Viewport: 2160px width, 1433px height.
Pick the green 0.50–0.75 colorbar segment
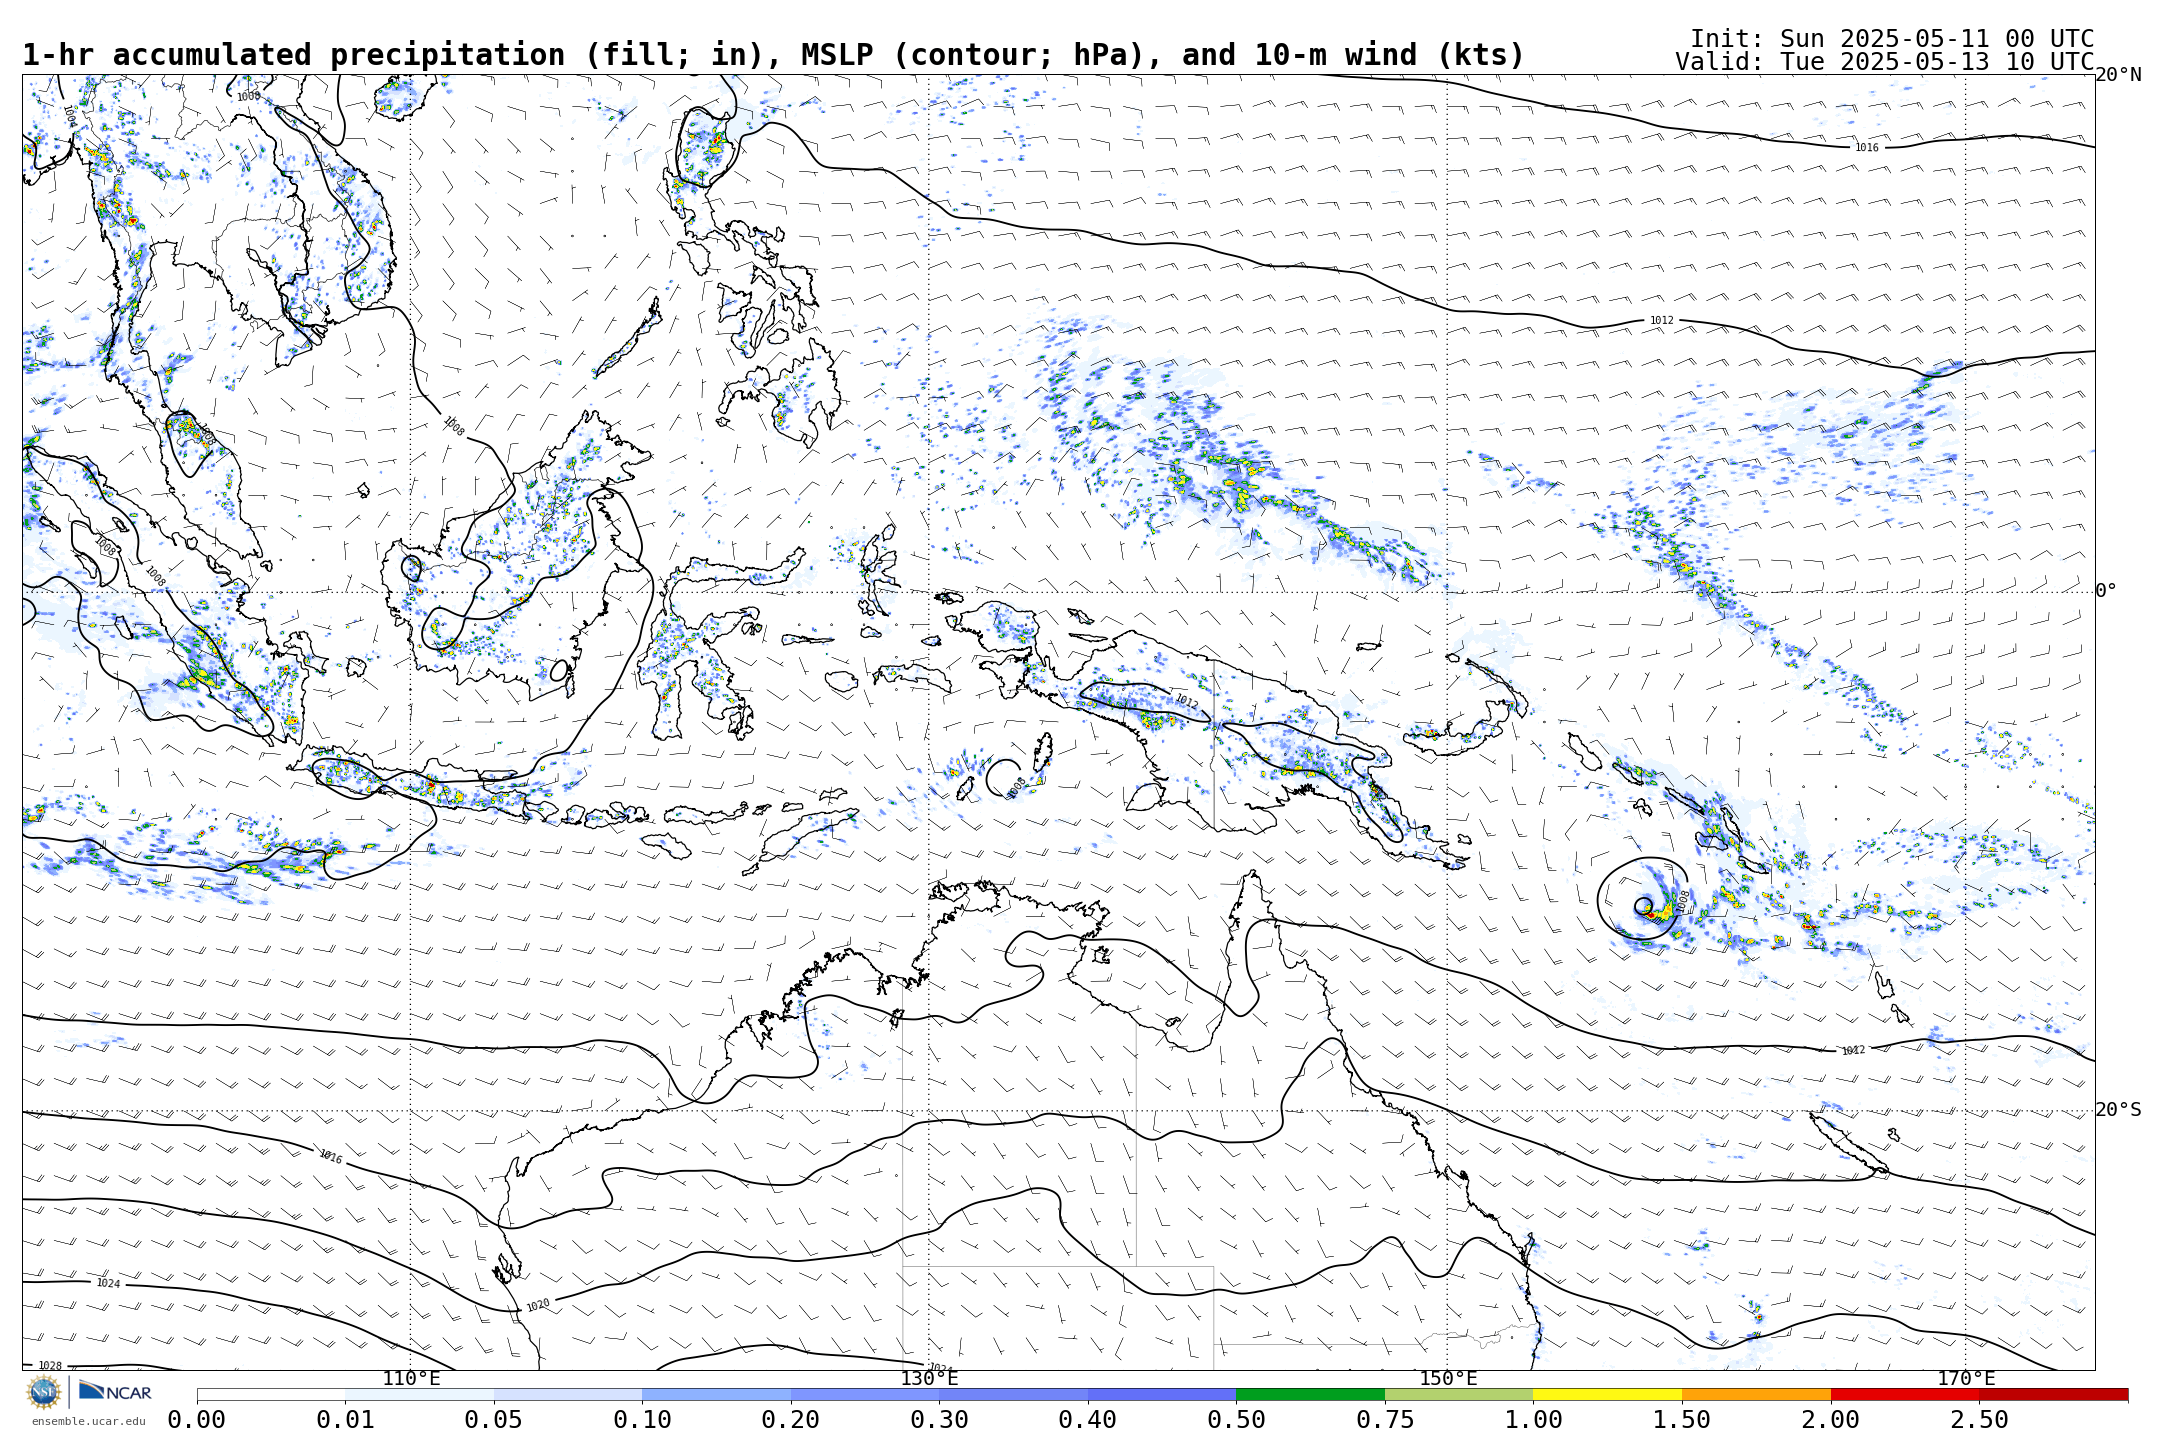(x=1310, y=1394)
